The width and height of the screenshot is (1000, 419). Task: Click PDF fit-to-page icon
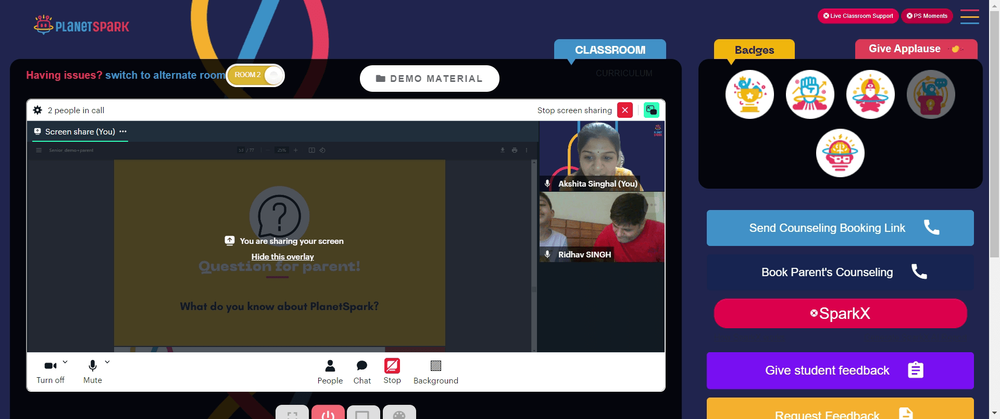click(x=312, y=151)
